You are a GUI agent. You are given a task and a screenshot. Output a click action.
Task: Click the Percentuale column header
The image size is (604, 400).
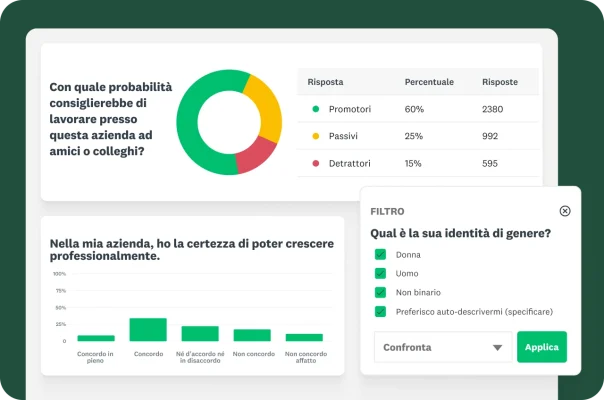tap(429, 82)
